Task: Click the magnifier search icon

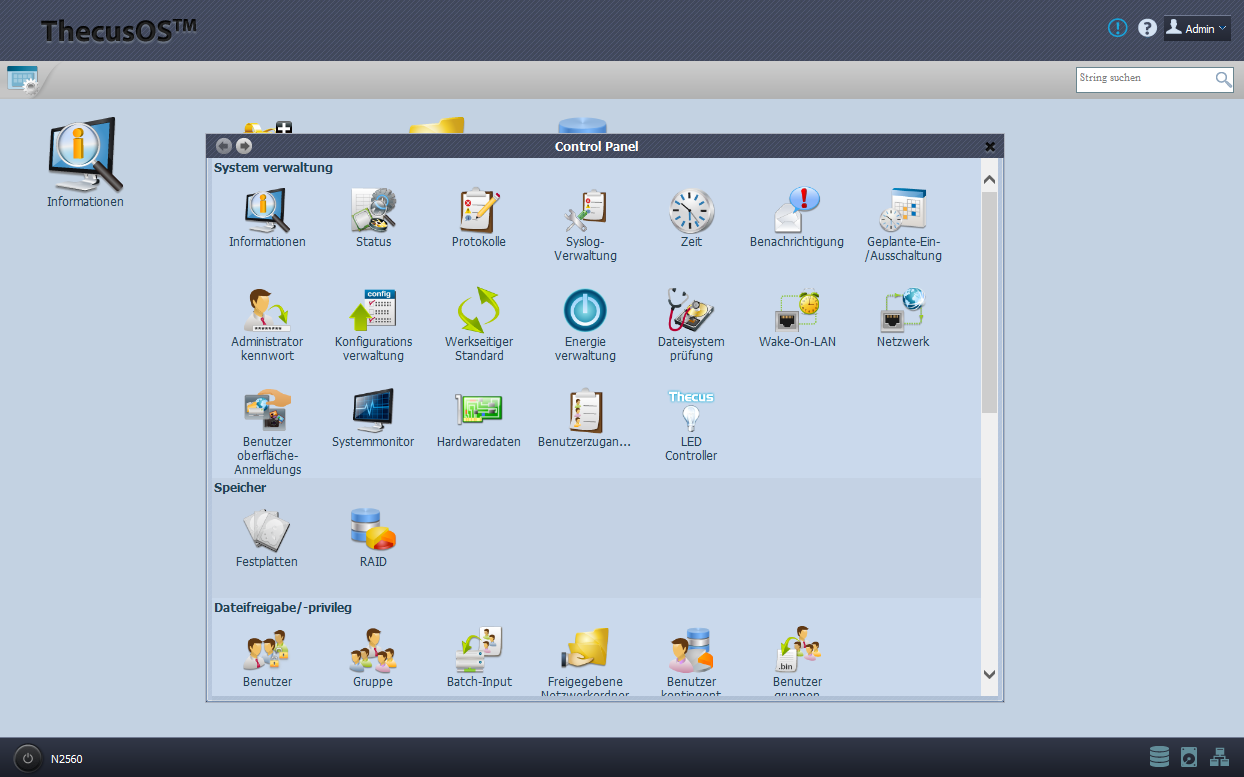Action: (x=1223, y=79)
